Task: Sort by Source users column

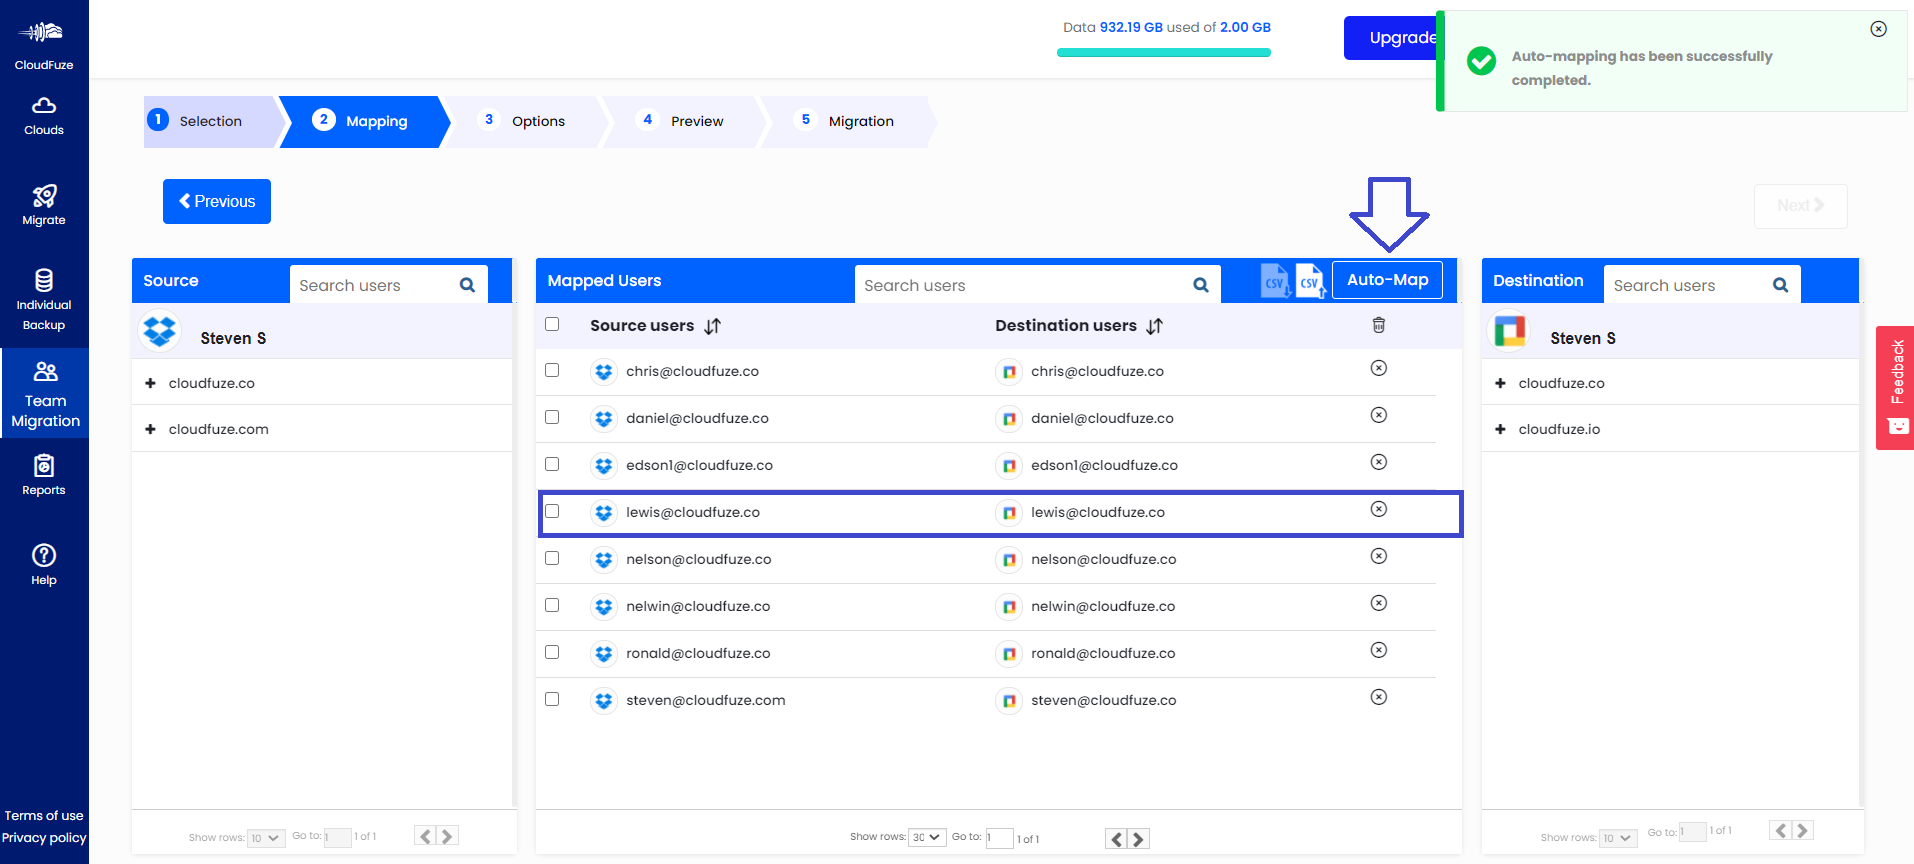Action: pyautogui.click(x=712, y=326)
